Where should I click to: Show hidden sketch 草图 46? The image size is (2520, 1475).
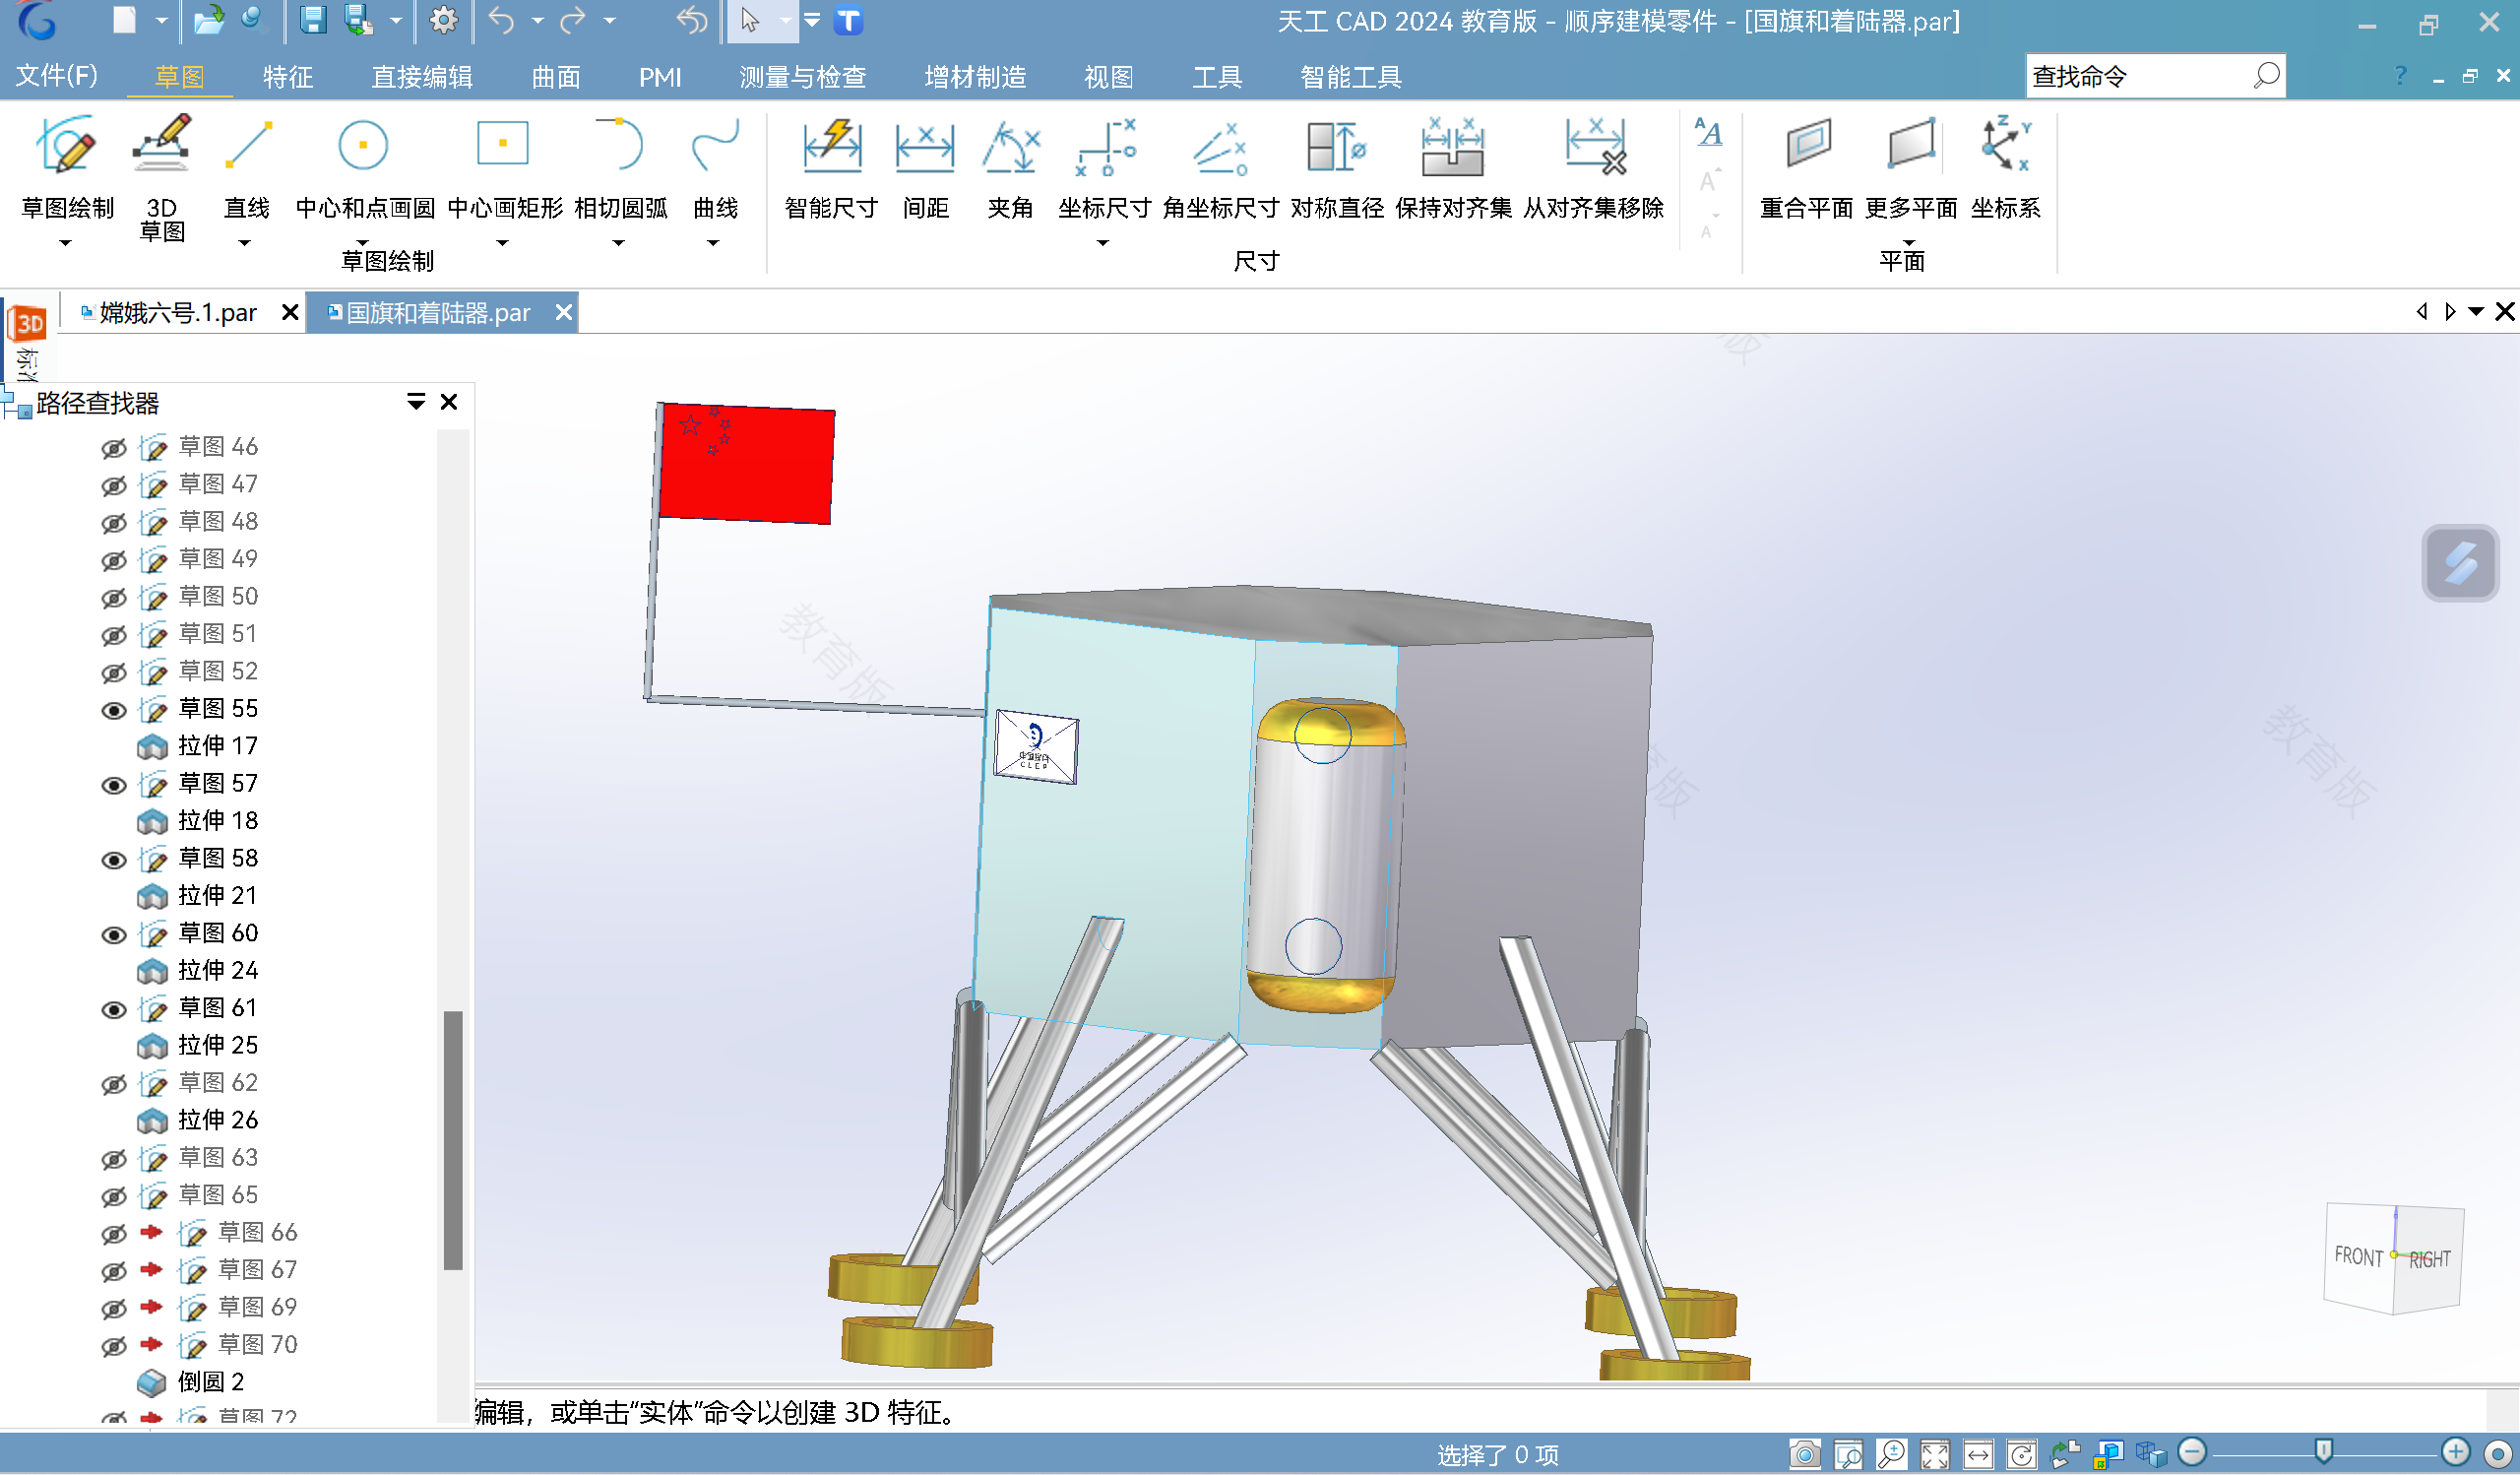[x=114, y=448]
